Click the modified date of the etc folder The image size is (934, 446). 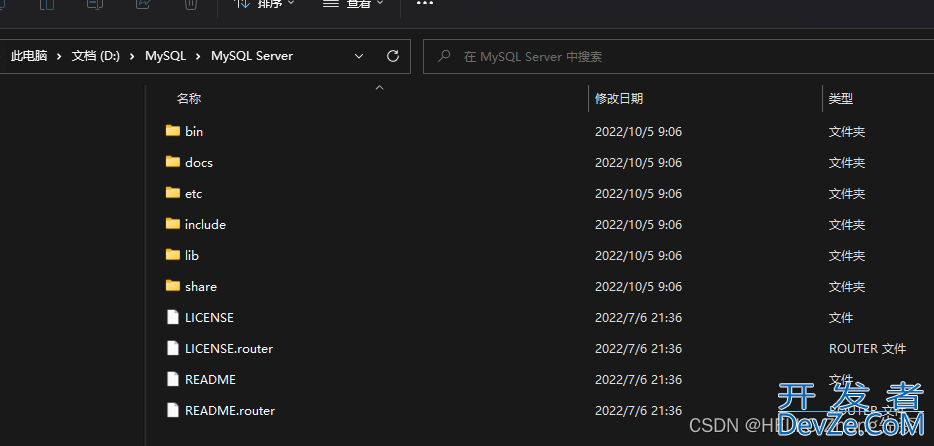pos(639,194)
